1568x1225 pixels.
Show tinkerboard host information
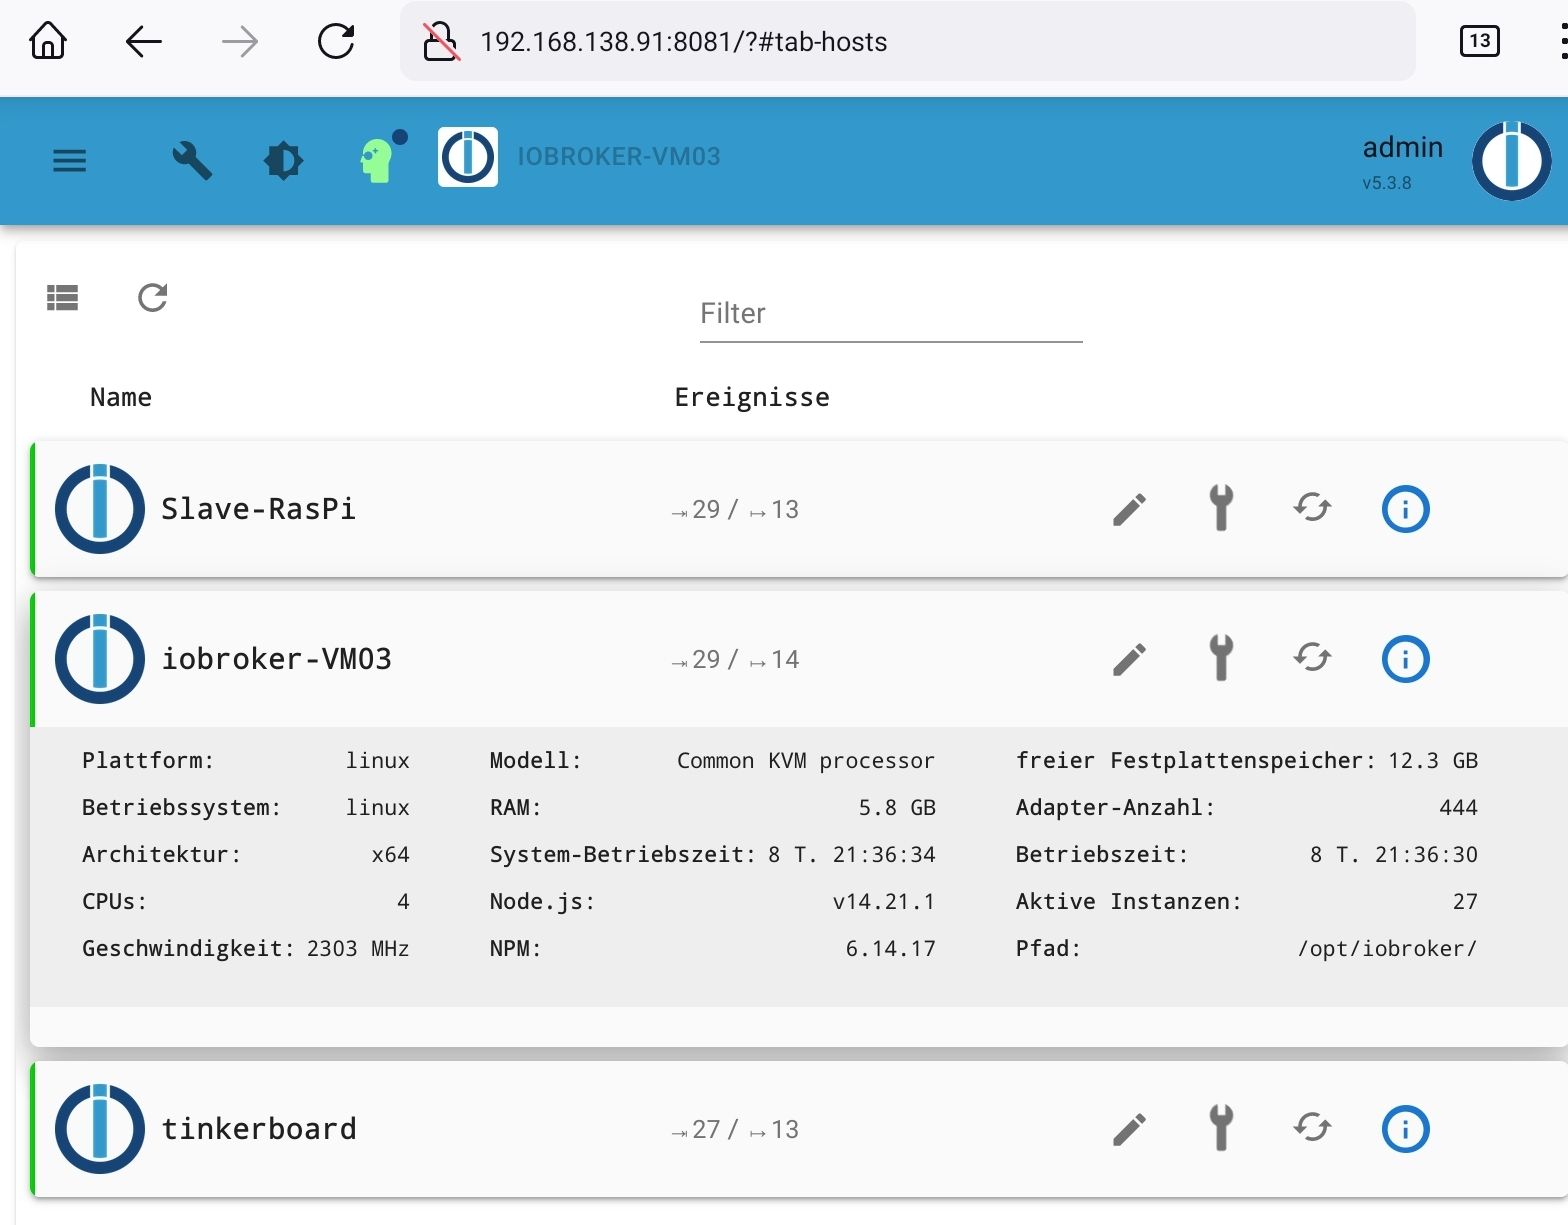click(1405, 1129)
